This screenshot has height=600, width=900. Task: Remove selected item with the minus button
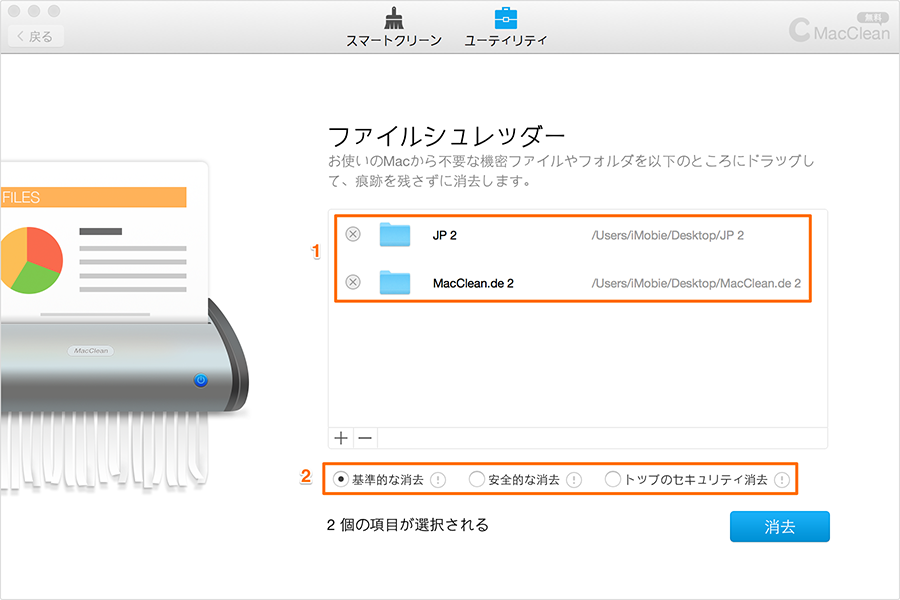pos(365,438)
